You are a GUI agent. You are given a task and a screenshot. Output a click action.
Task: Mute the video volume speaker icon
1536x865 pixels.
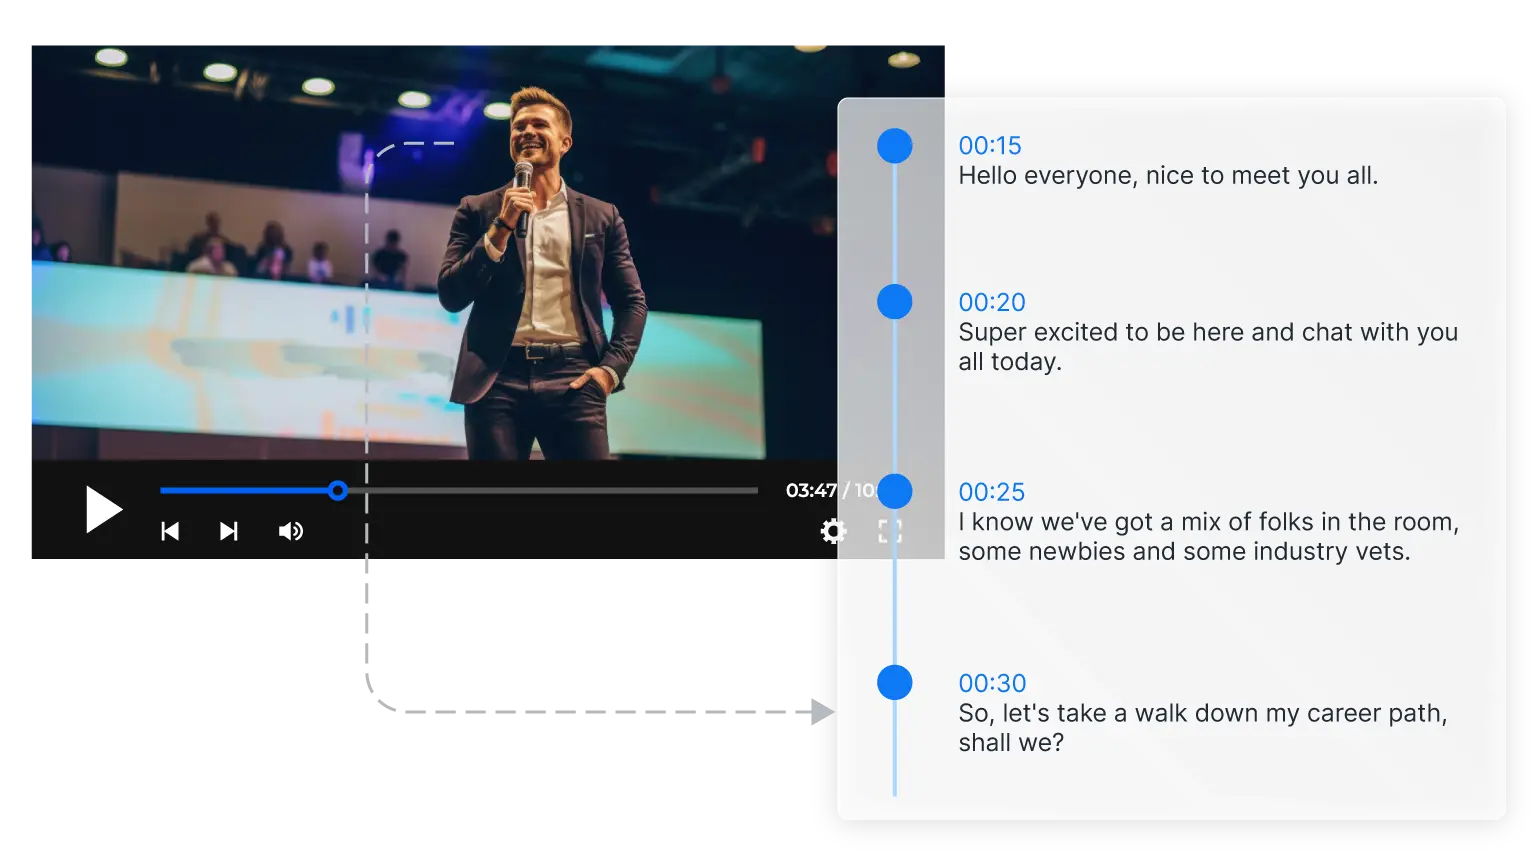(291, 531)
